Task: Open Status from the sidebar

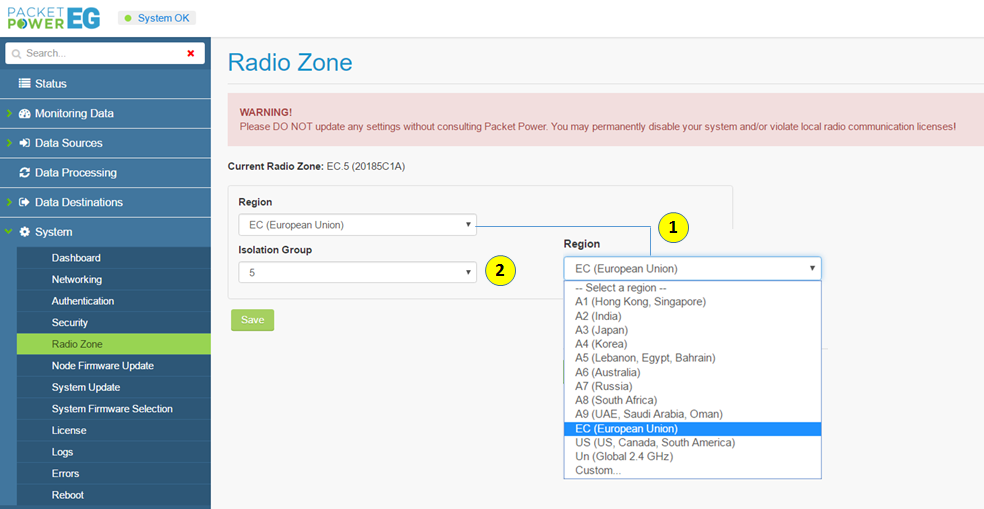Action: (x=50, y=84)
